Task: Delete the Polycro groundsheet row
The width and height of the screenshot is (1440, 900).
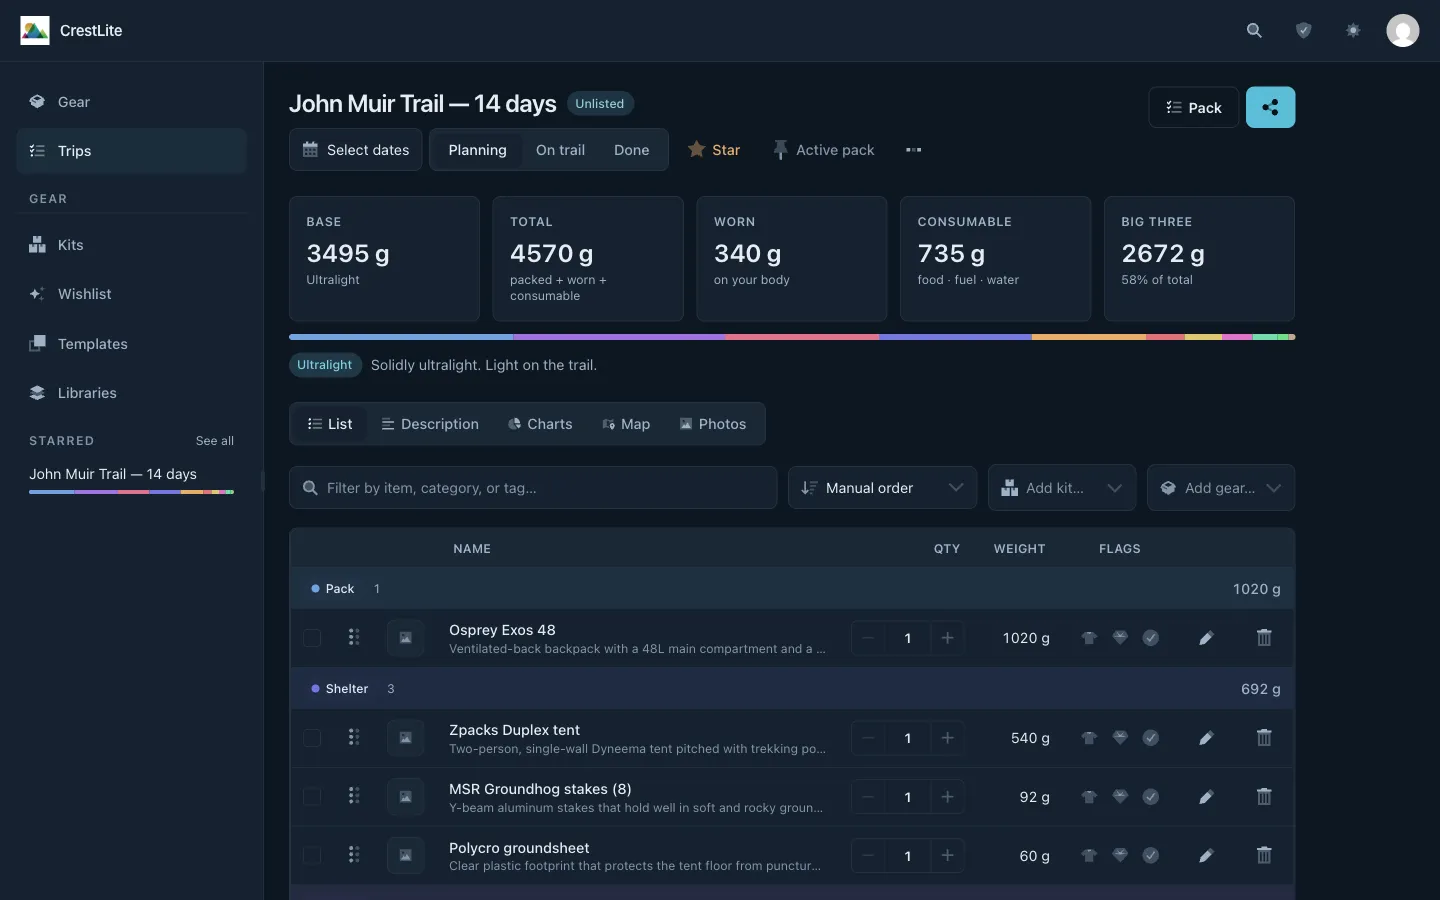Action: (x=1264, y=856)
